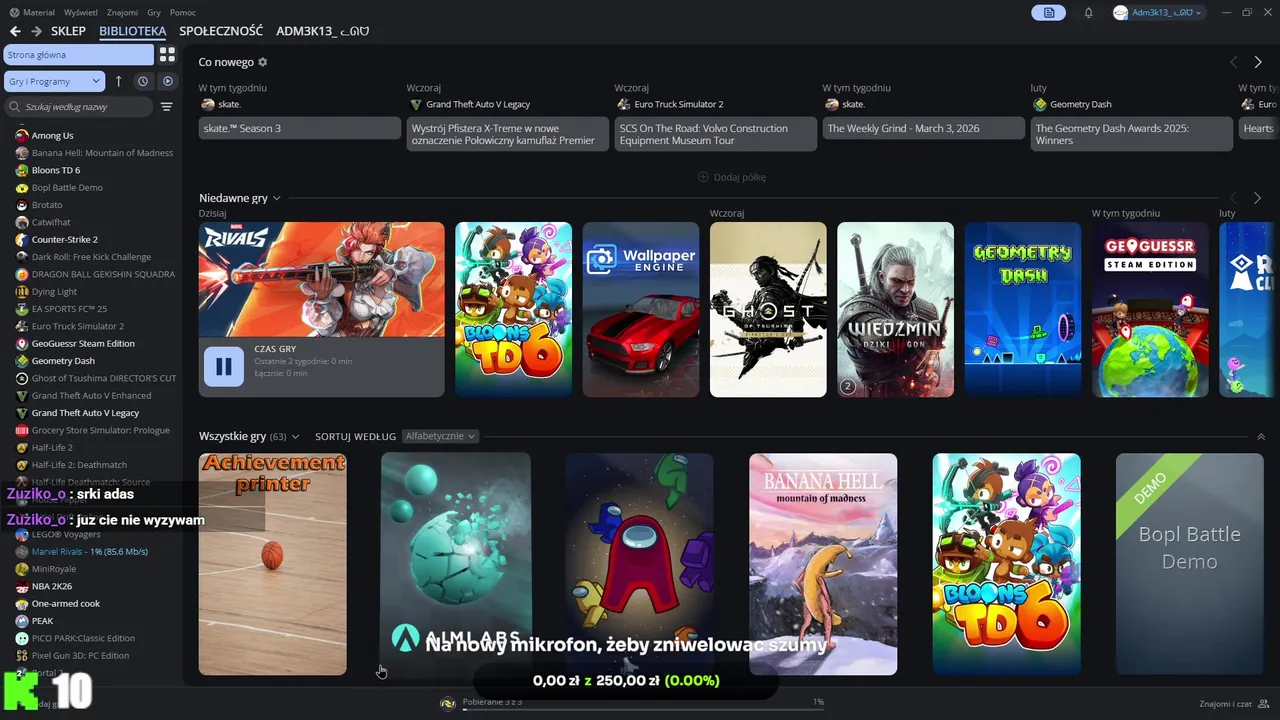
Task: Select Half-Life 2 in the game list
Action: 52,447
